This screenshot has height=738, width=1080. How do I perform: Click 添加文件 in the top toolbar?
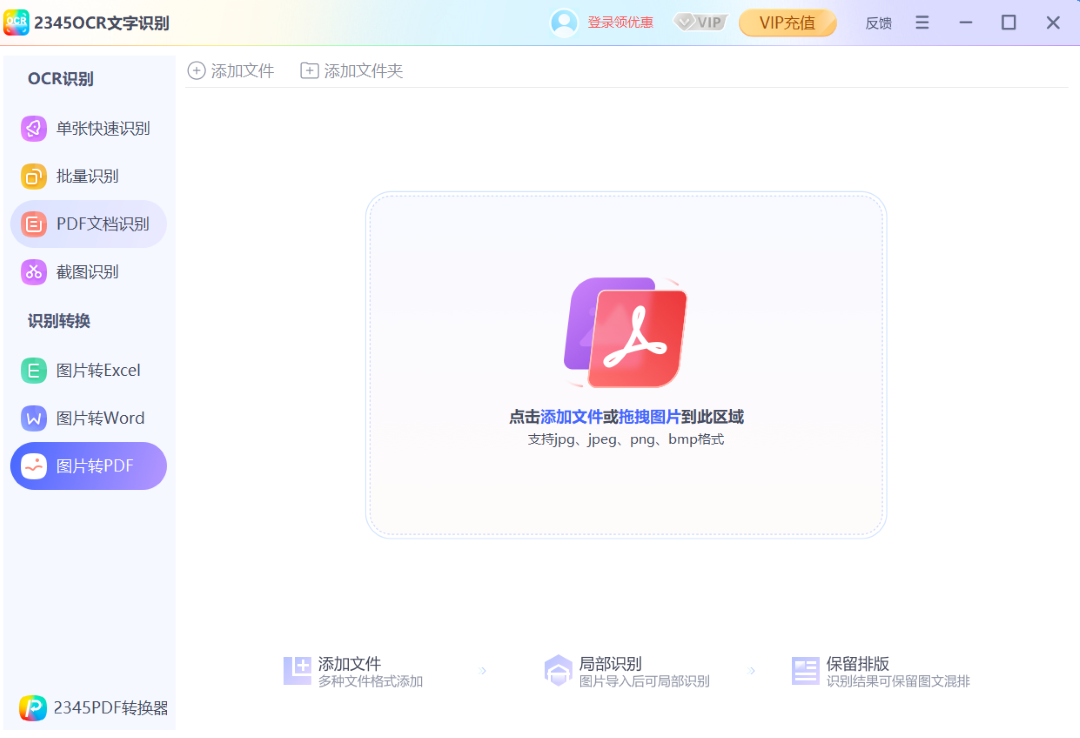[x=231, y=70]
